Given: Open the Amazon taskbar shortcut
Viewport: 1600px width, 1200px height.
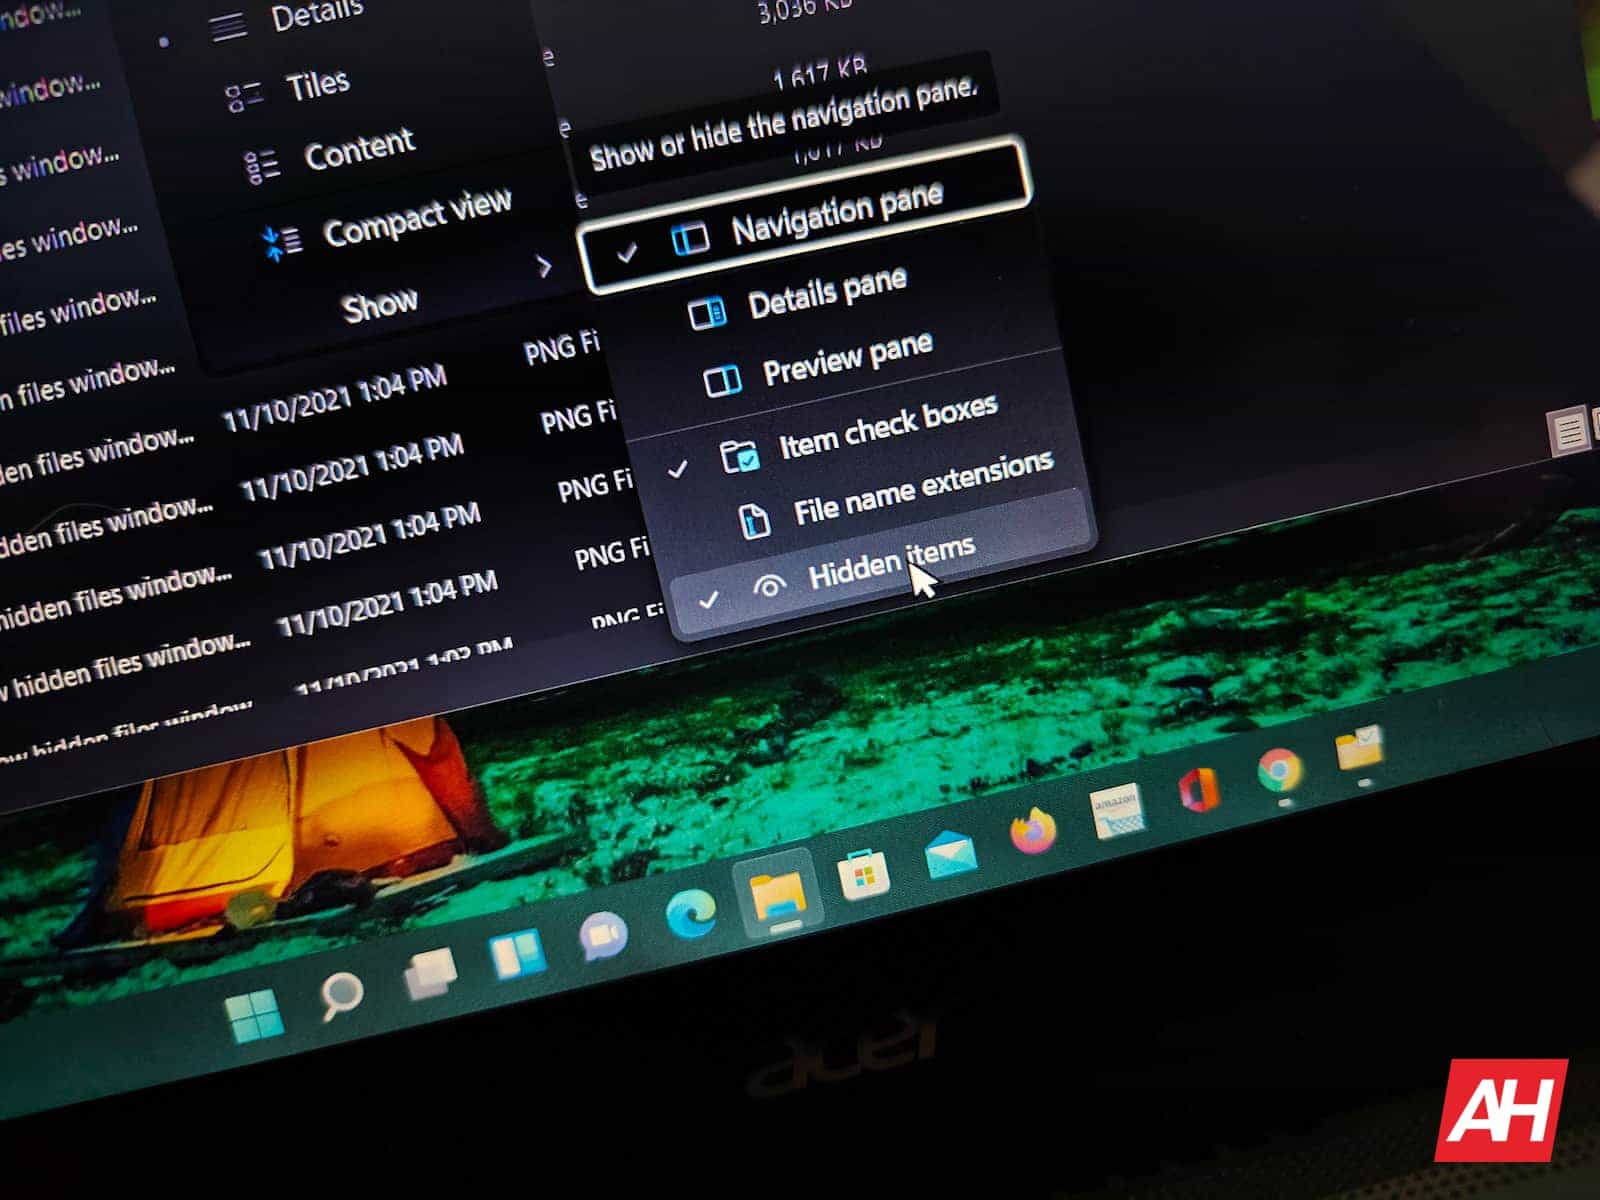Looking at the screenshot, I should (1116, 810).
